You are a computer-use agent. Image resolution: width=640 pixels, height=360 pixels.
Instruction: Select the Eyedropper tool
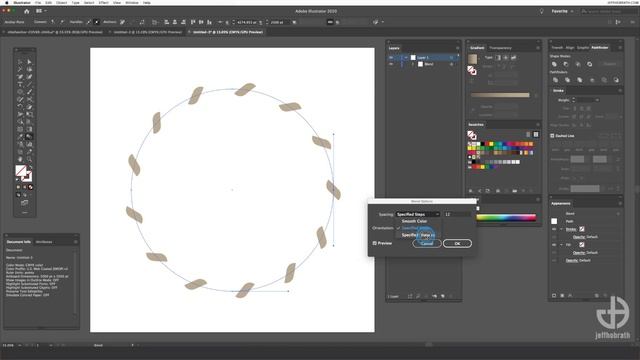tap(20, 137)
